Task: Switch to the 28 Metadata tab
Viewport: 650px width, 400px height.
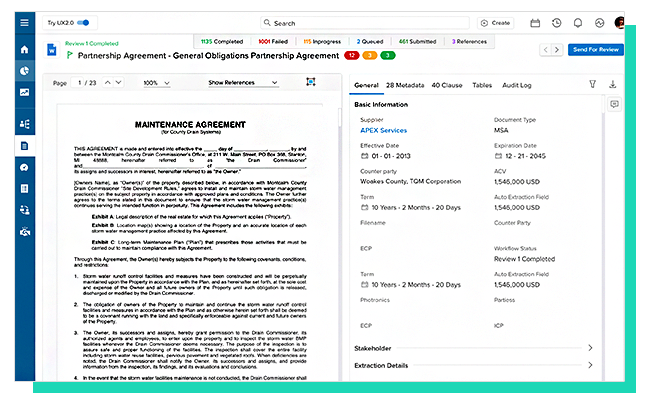Action: 405,86
